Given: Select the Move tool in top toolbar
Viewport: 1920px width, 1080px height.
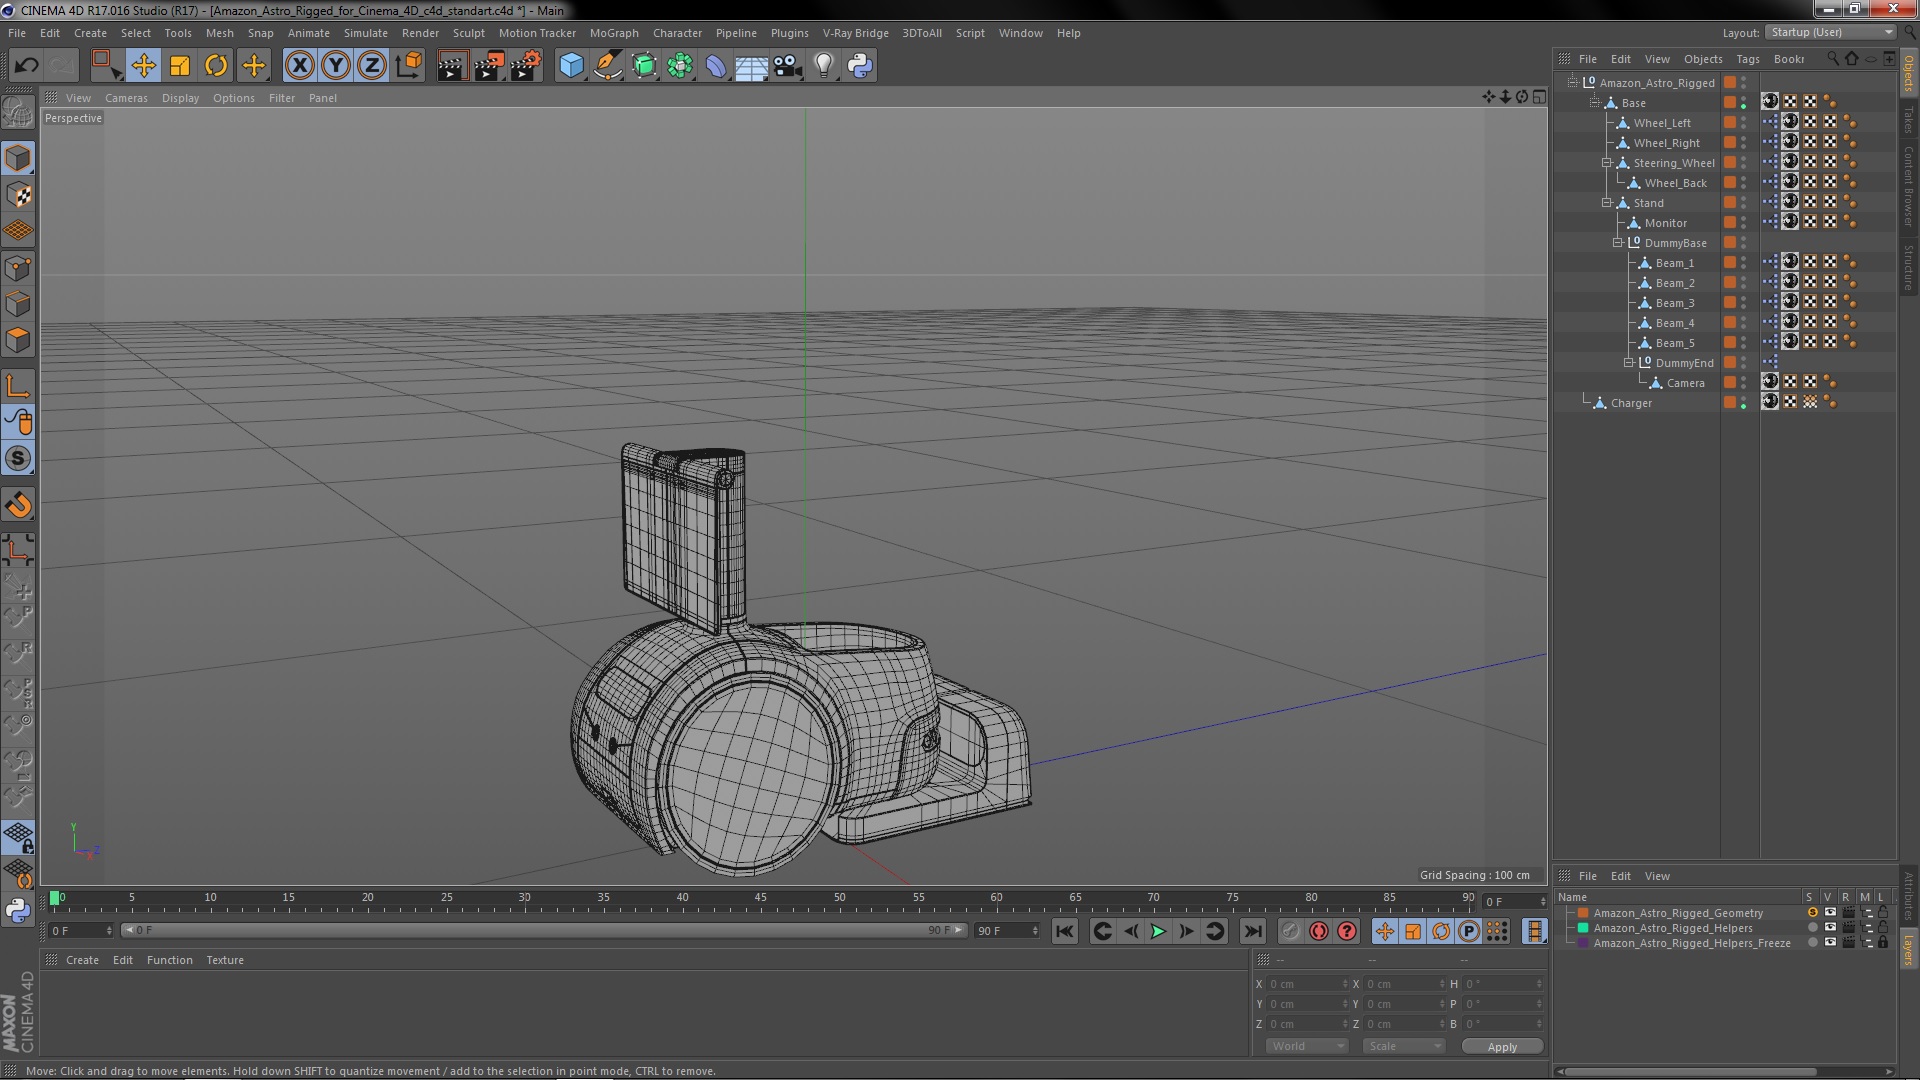Looking at the screenshot, I should pyautogui.click(x=143, y=66).
